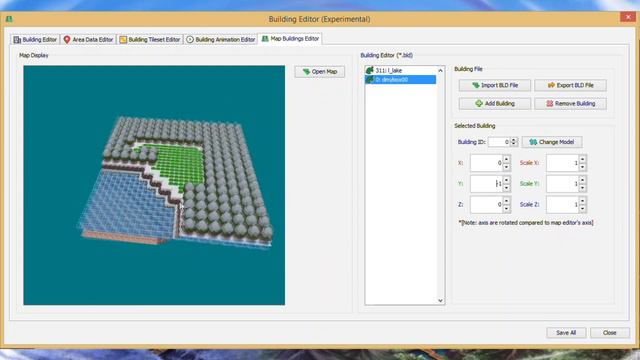
Task: Decrease the Scale X value
Action: click(x=583, y=167)
